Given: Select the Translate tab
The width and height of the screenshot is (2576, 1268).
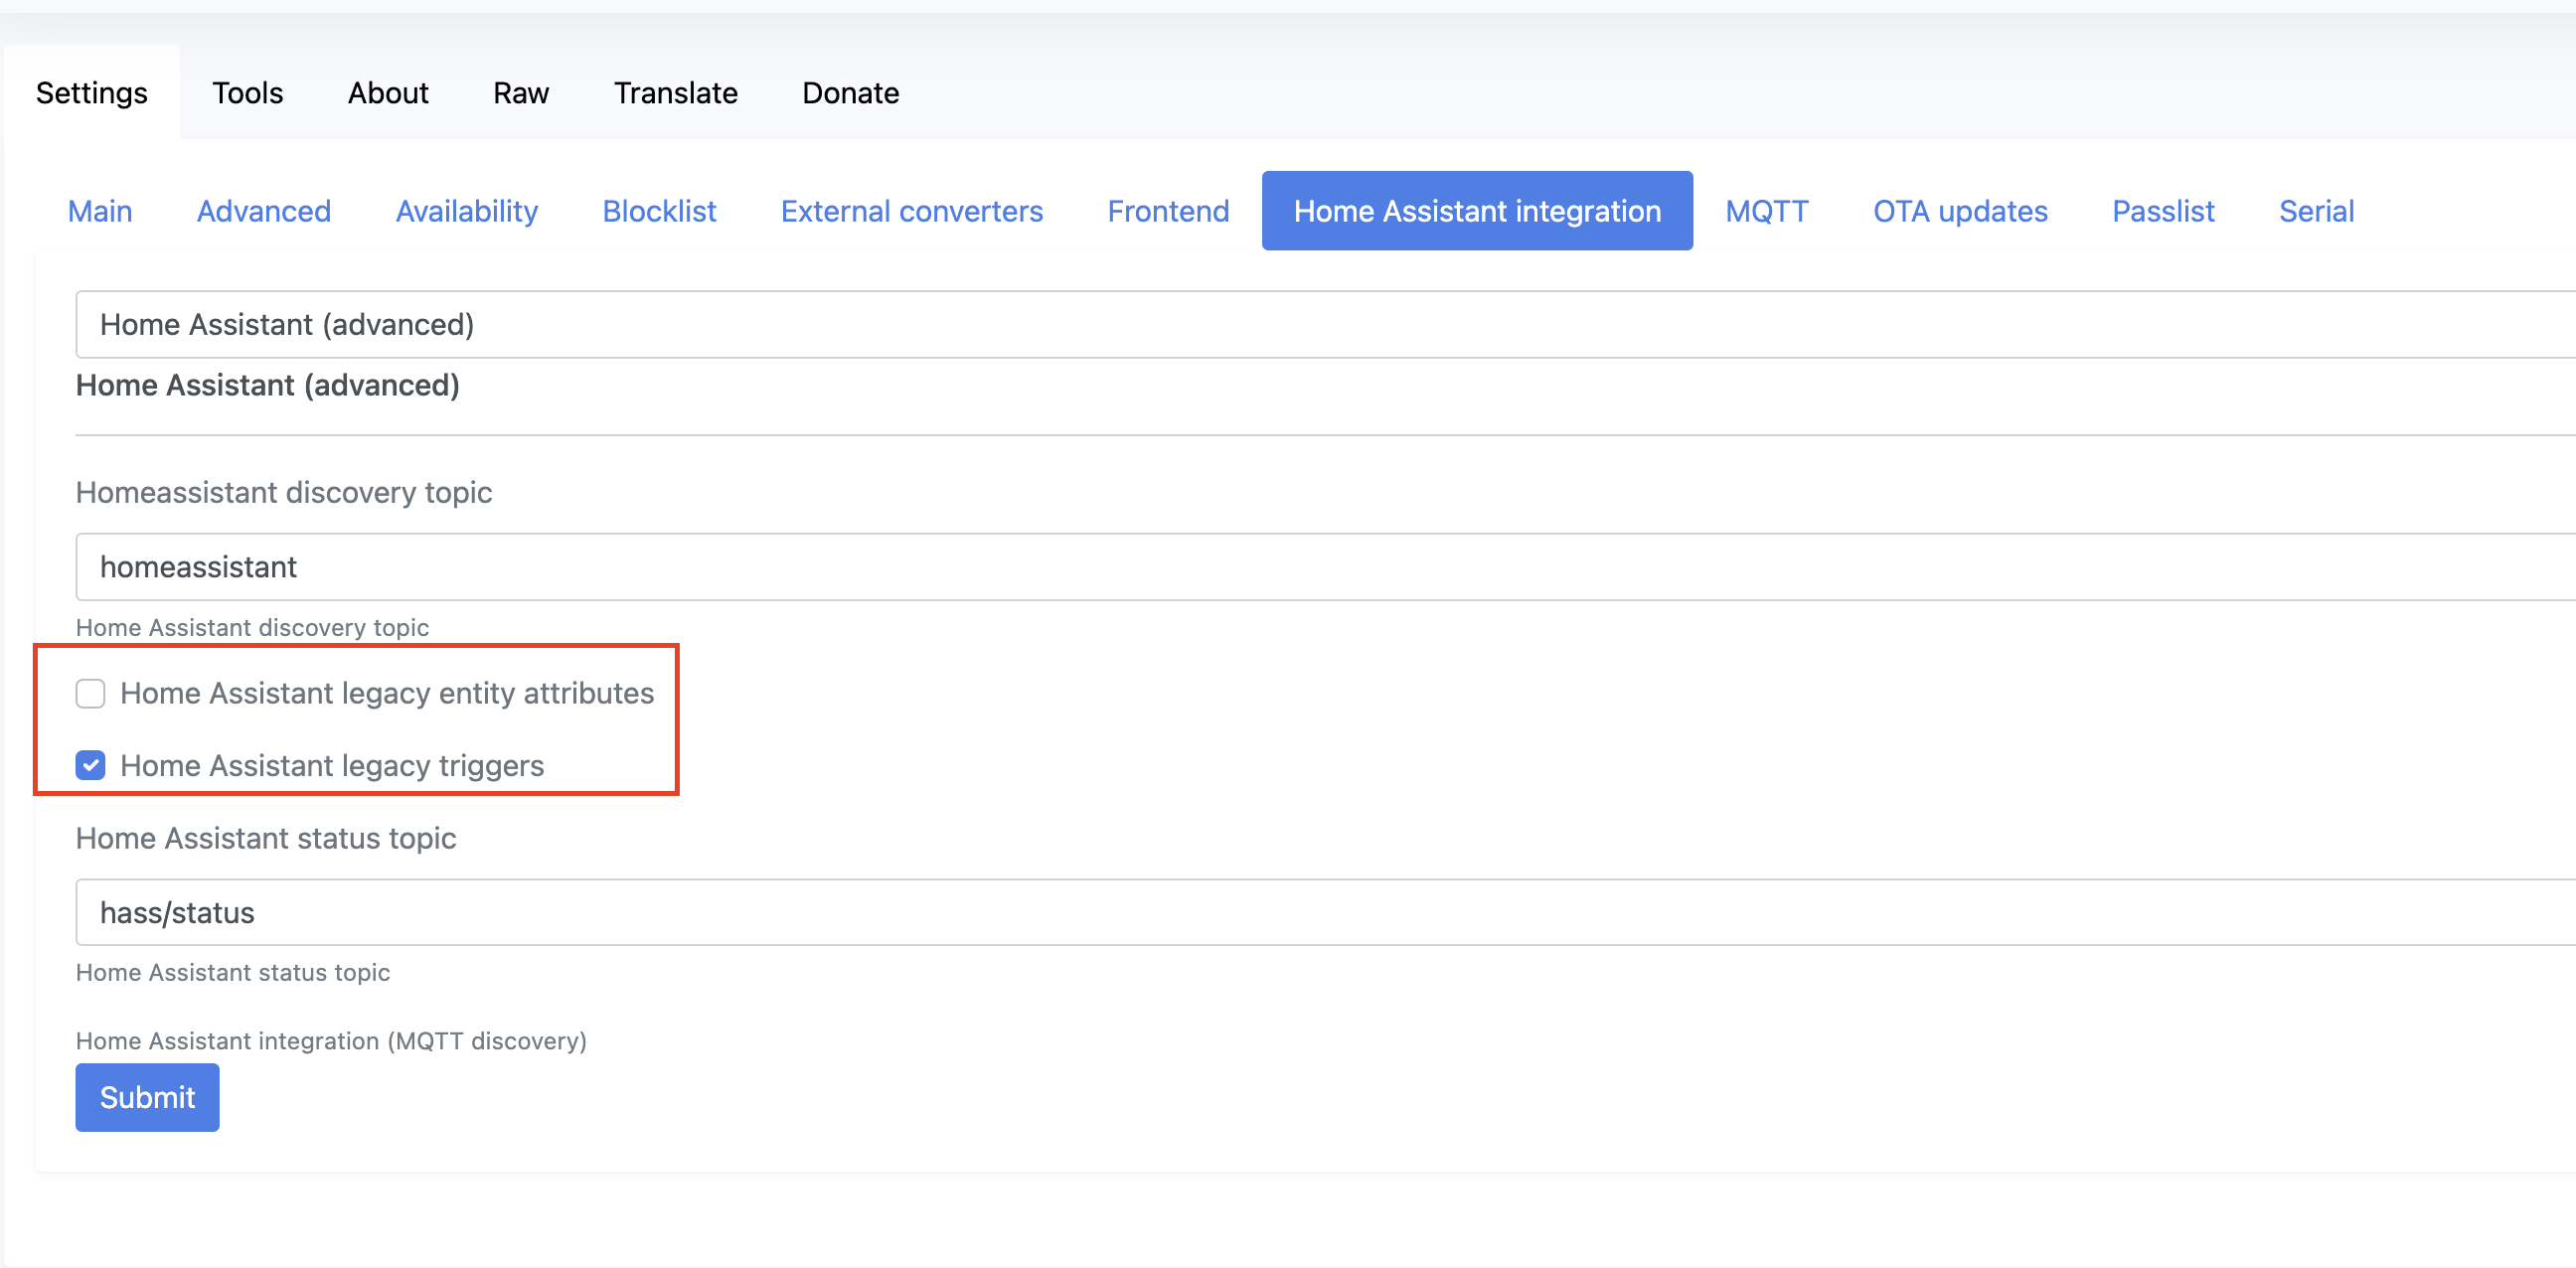Looking at the screenshot, I should click(x=675, y=93).
